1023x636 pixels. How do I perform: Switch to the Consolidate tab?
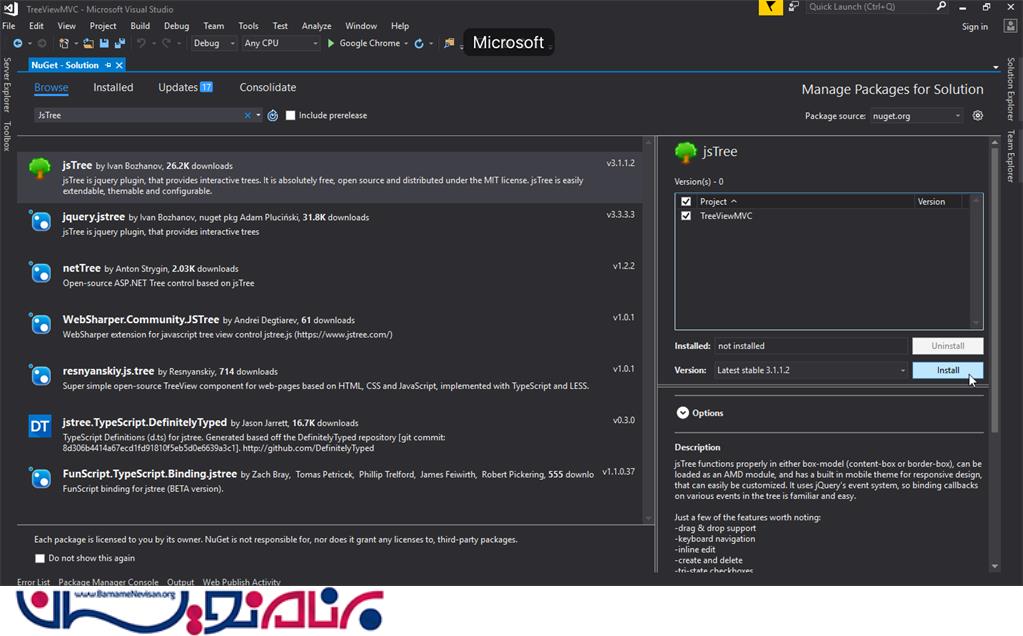tap(267, 87)
